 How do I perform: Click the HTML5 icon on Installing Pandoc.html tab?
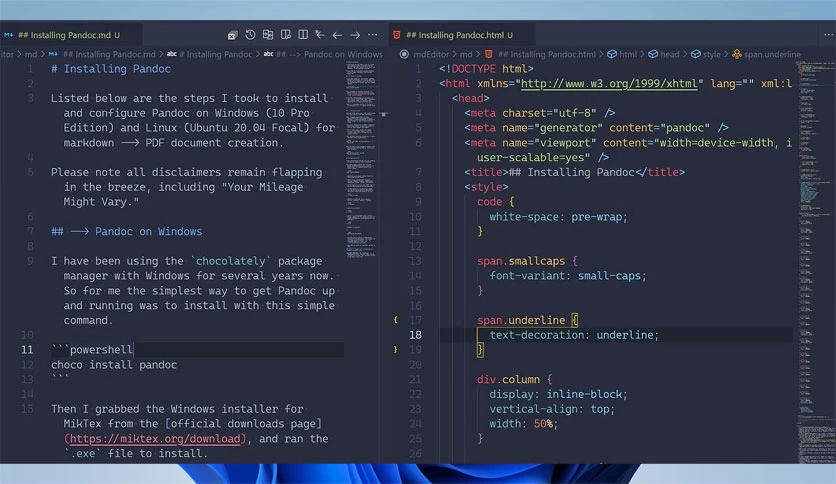point(397,35)
